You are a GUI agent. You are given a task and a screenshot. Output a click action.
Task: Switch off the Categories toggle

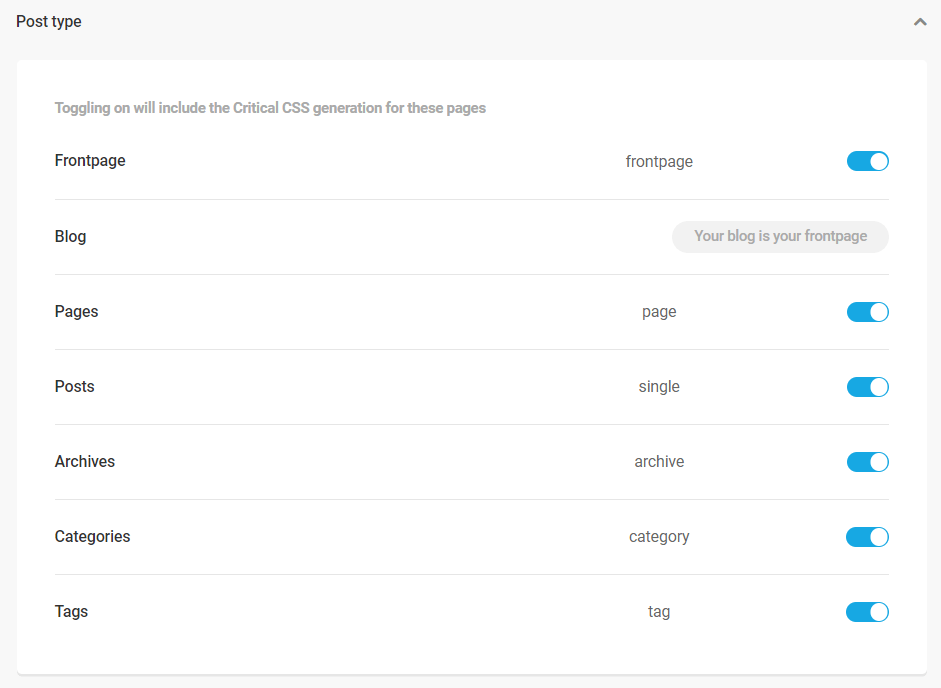click(x=867, y=536)
